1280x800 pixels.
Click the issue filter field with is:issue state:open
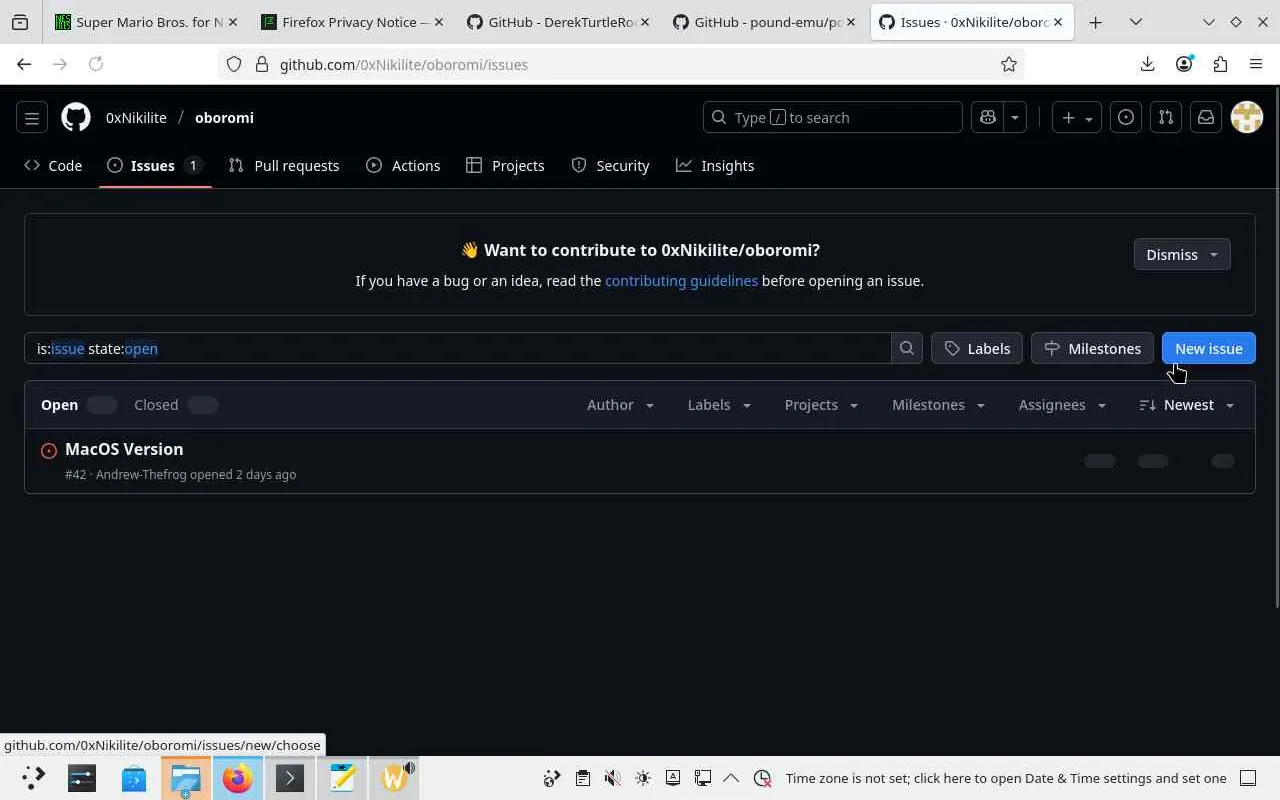(x=458, y=348)
